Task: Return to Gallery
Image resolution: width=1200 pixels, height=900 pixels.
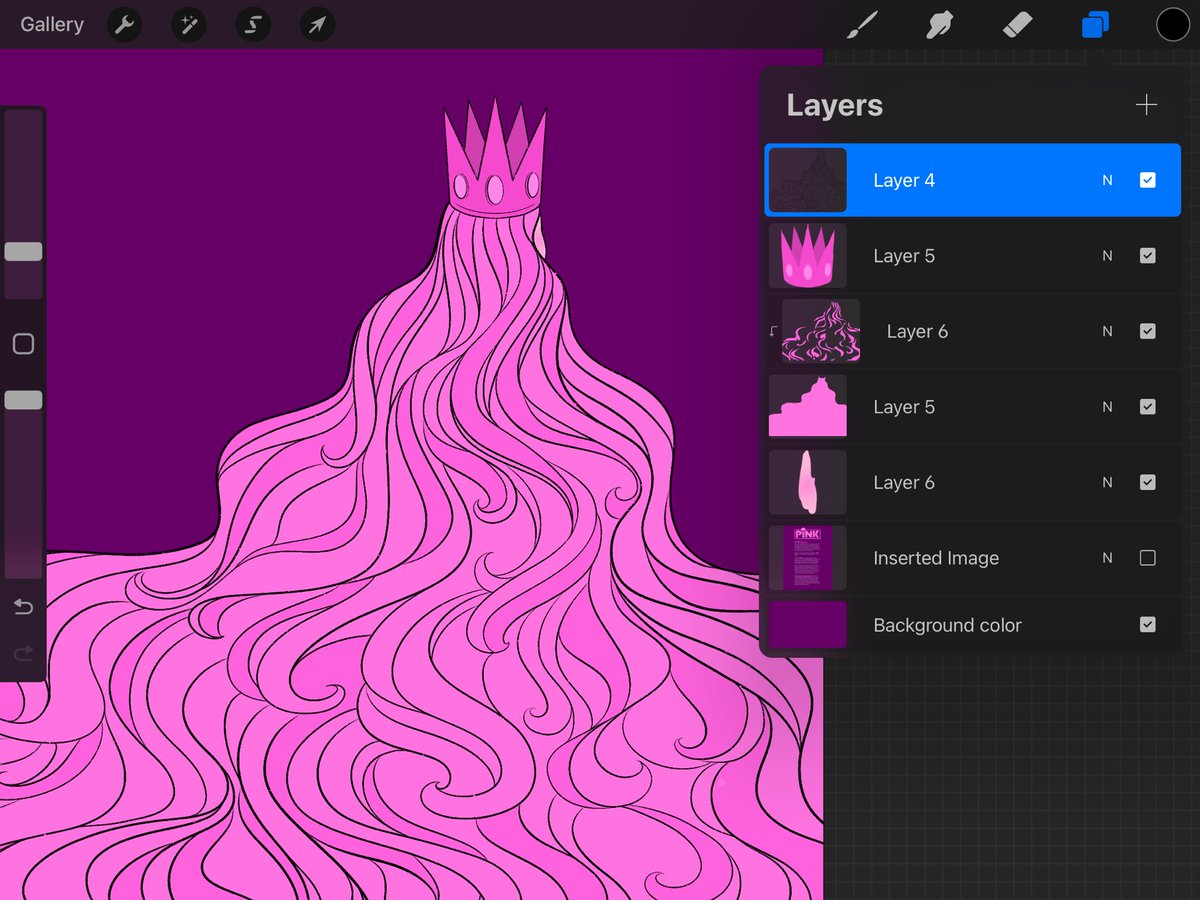Action: 52,24
